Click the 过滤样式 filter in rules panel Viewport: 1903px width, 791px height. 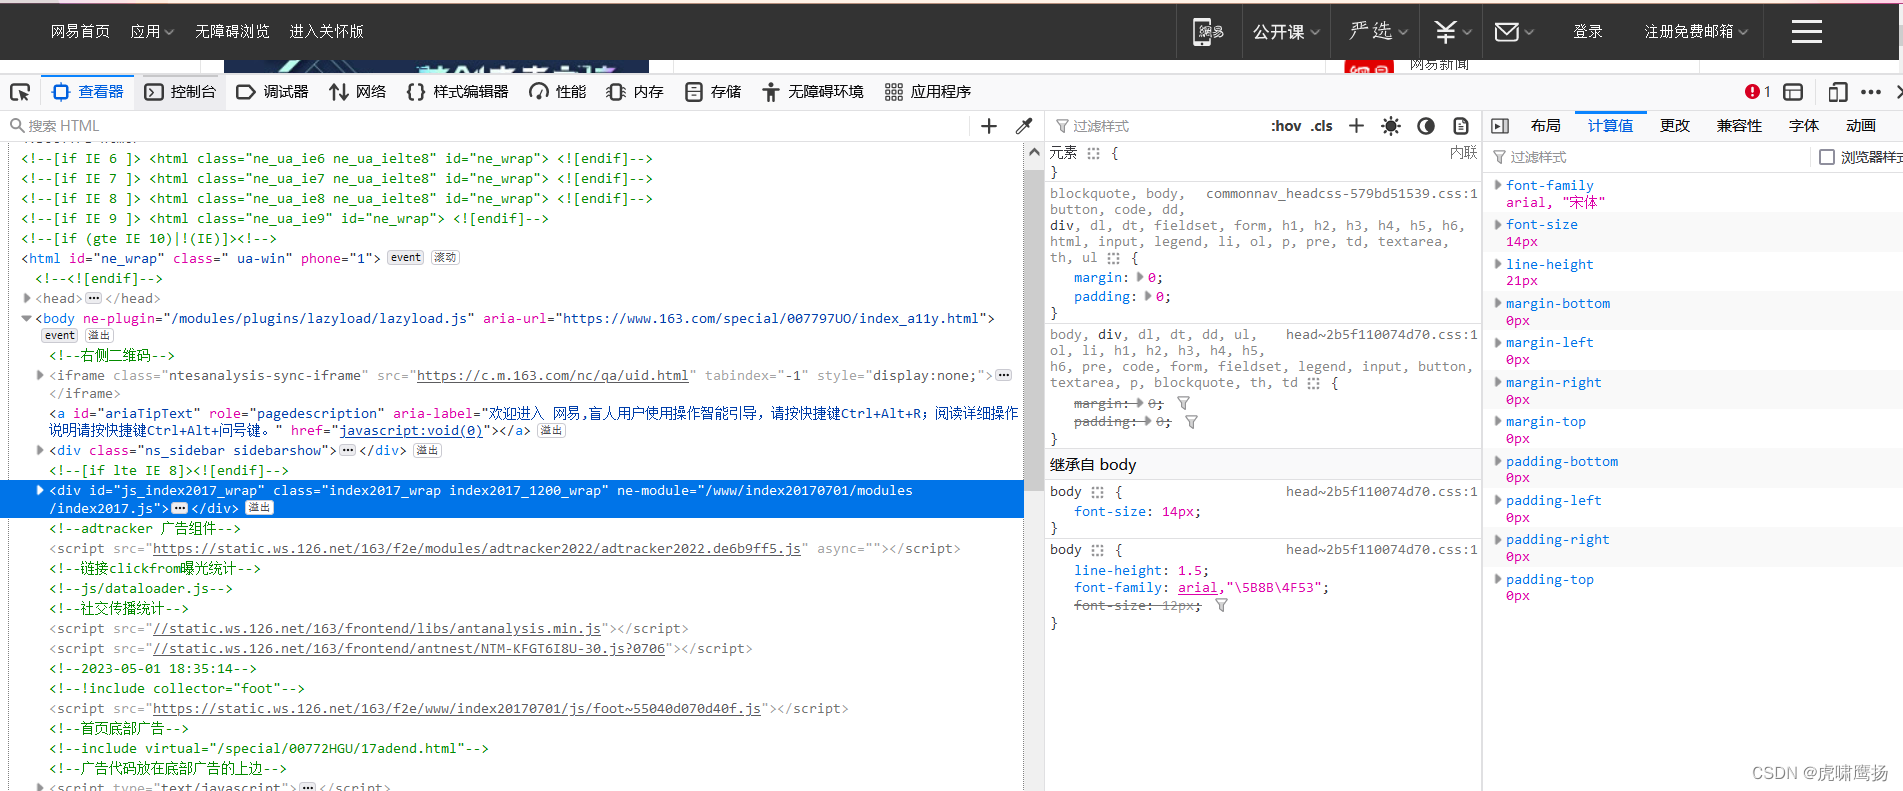(1155, 126)
